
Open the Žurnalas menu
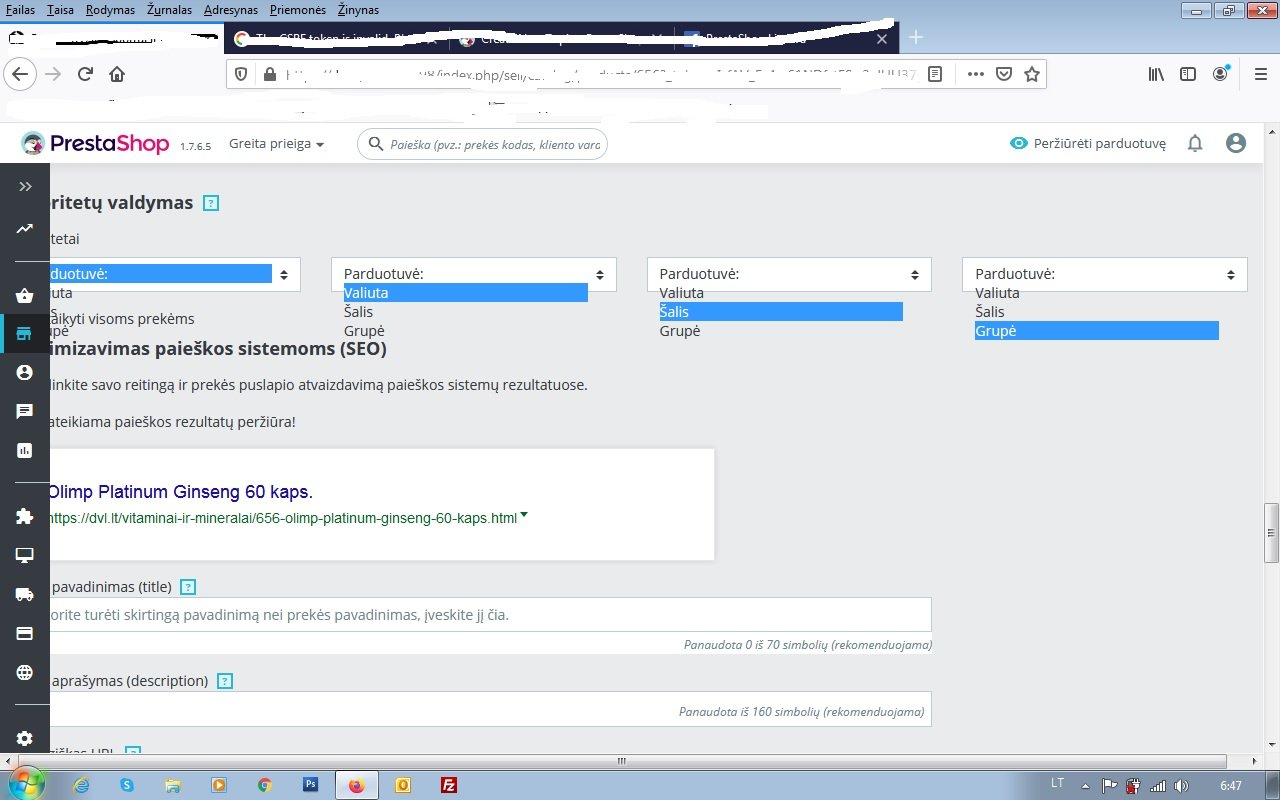[x=168, y=10]
